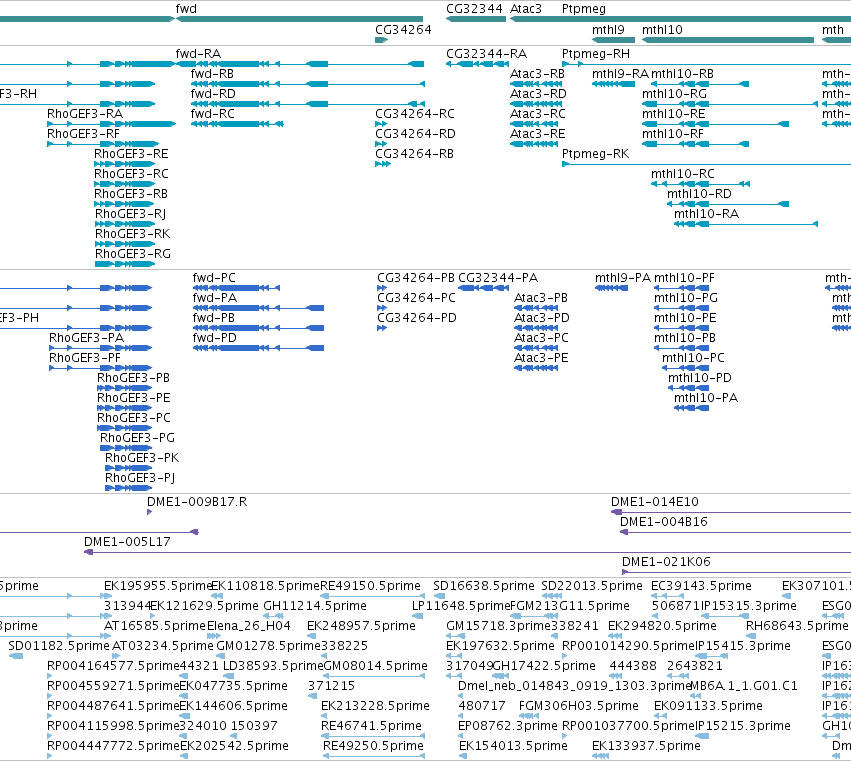Click transcript fwd-RD
851x761 pixels.
pos(213,94)
